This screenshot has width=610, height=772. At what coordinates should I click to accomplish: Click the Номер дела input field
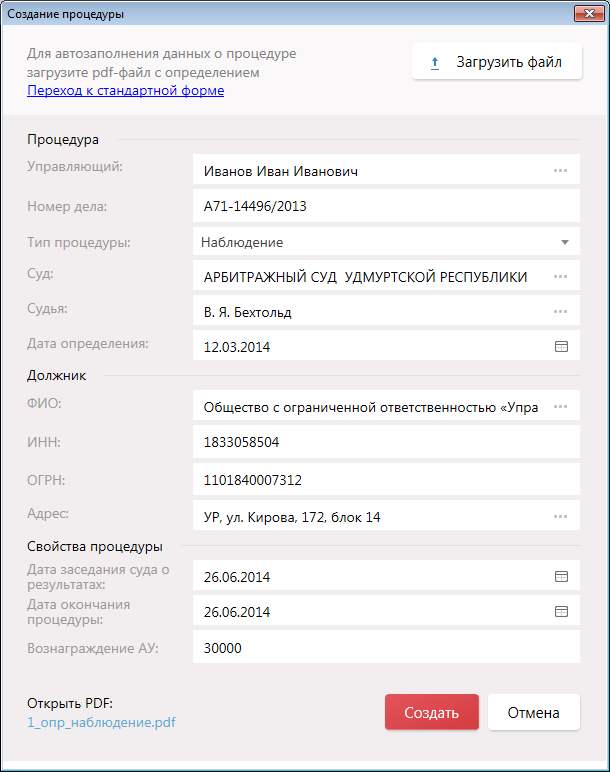(385, 207)
